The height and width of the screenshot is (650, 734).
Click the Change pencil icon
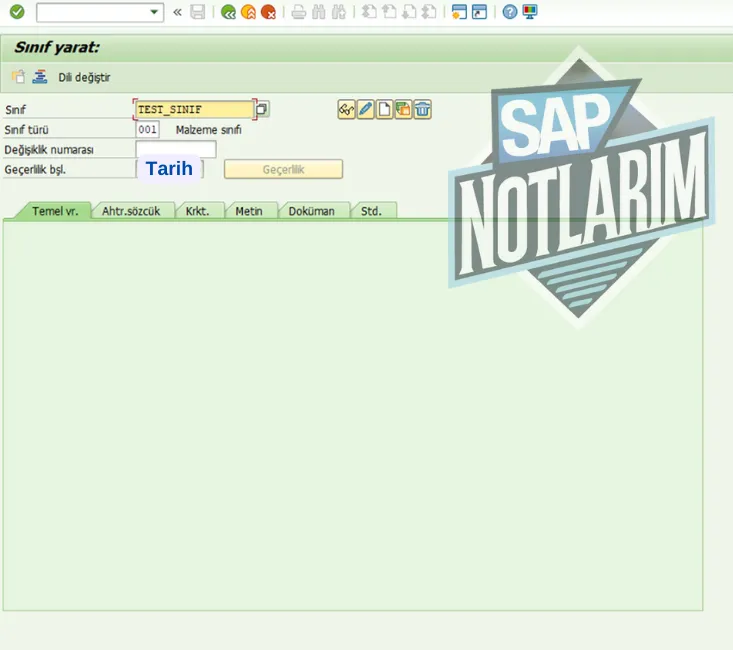[366, 110]
